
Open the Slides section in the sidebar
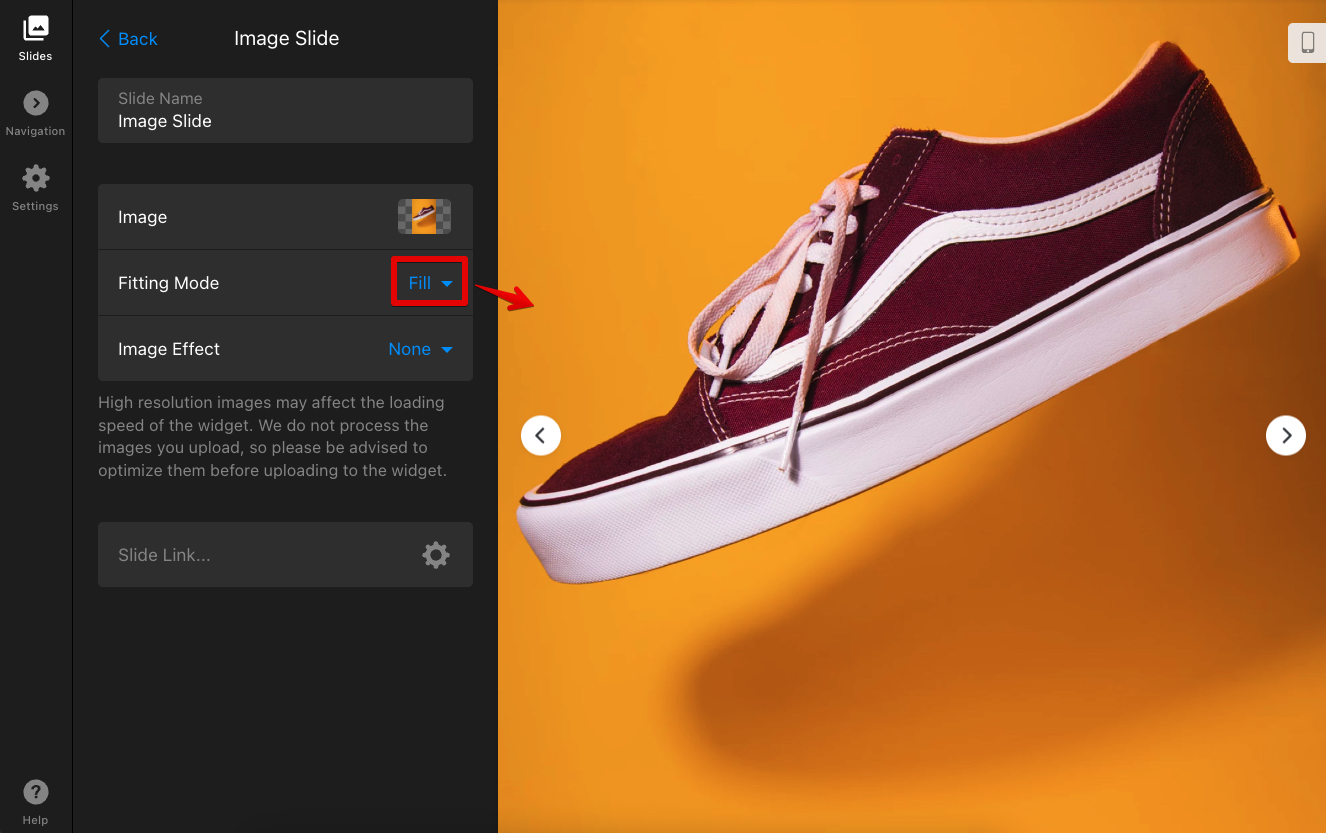(x=35, y=38)
